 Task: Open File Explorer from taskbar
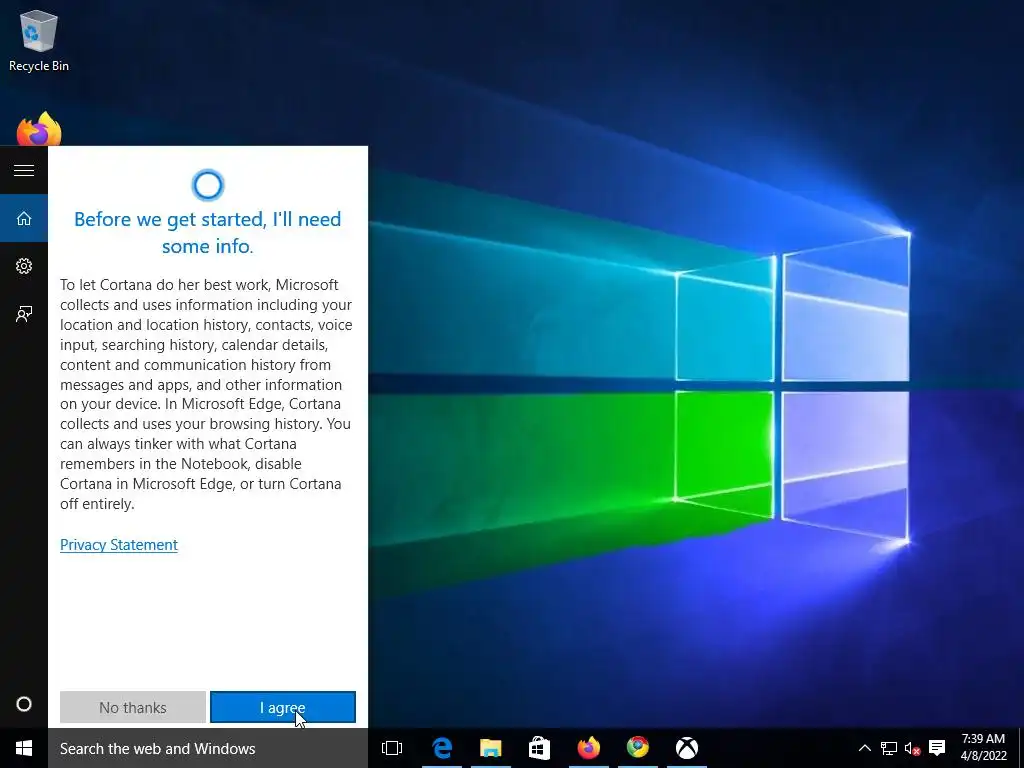coord(490,748)
